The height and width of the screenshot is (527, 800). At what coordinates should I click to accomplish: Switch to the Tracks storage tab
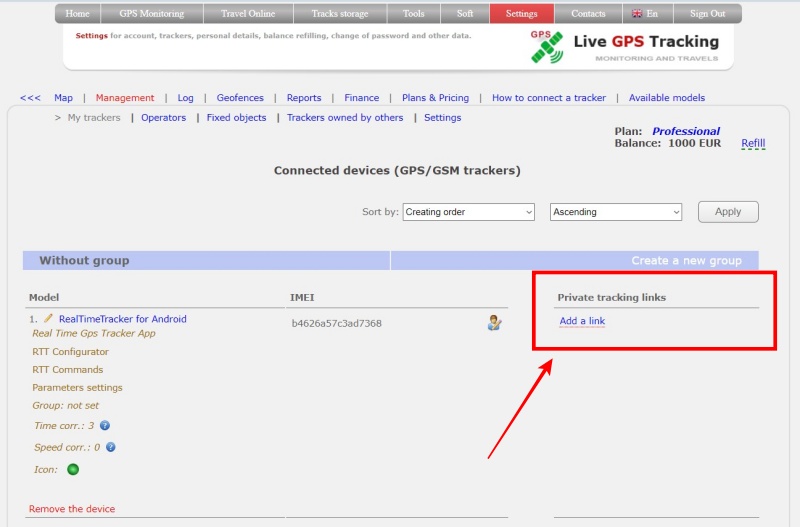pos(340,14)
